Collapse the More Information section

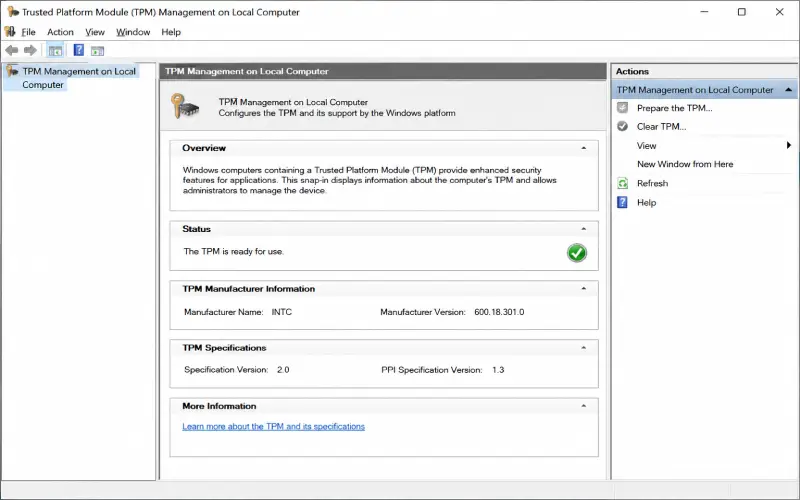tap(584, 406)
